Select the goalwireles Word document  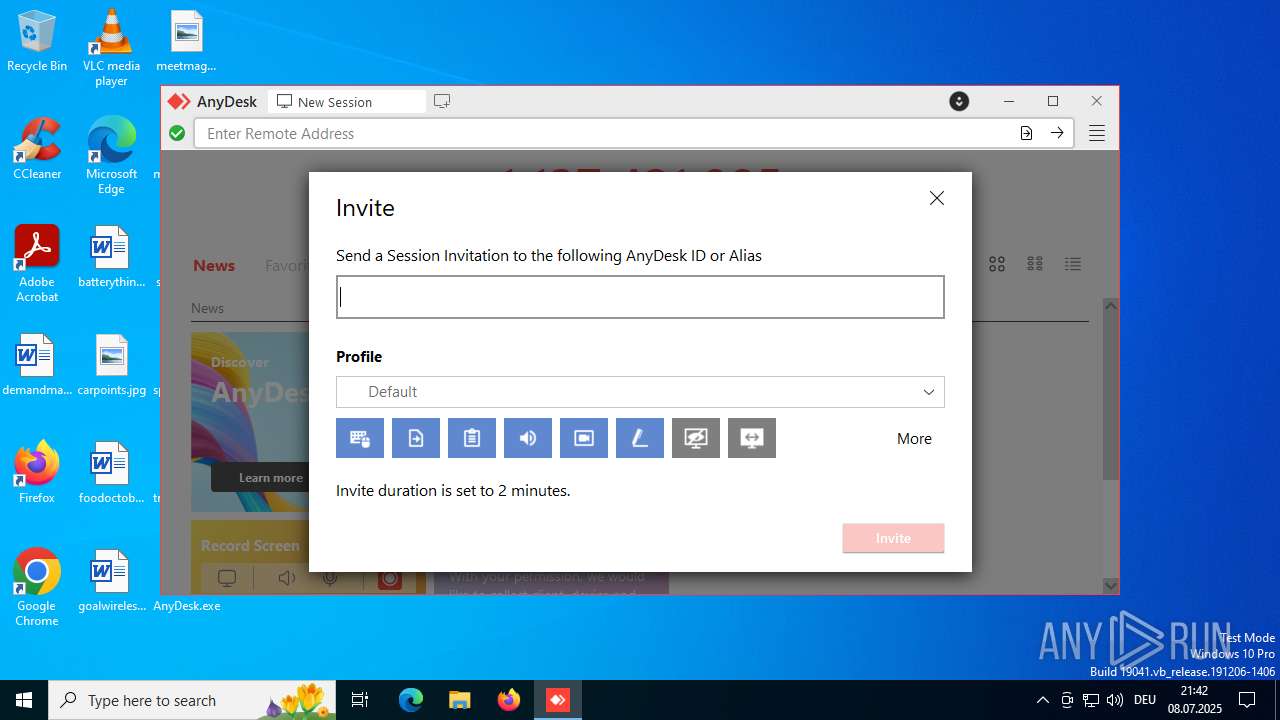click(111, 581)
